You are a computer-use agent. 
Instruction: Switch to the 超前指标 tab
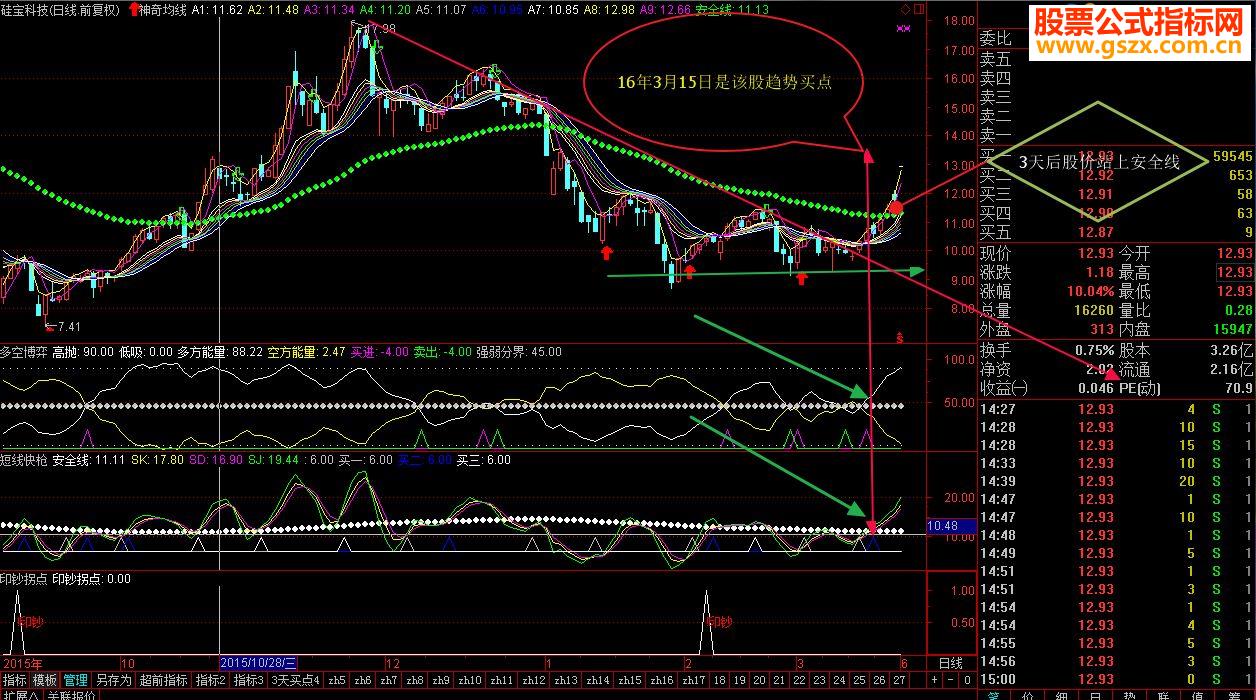pyautogui.click(x=164, y=680)
